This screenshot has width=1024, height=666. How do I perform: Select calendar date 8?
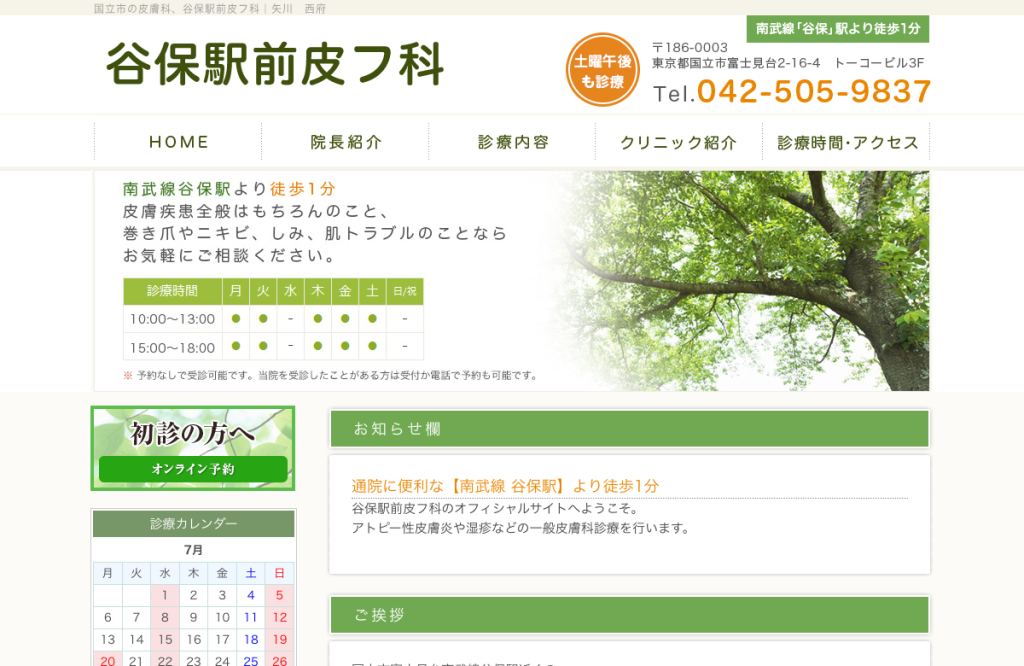pyautogui.click(x=165, y=617)
